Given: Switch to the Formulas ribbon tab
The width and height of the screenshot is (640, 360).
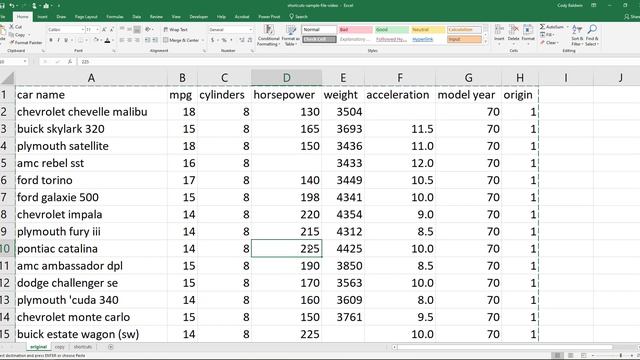Looking at the screenshot, I should [115, 17].
